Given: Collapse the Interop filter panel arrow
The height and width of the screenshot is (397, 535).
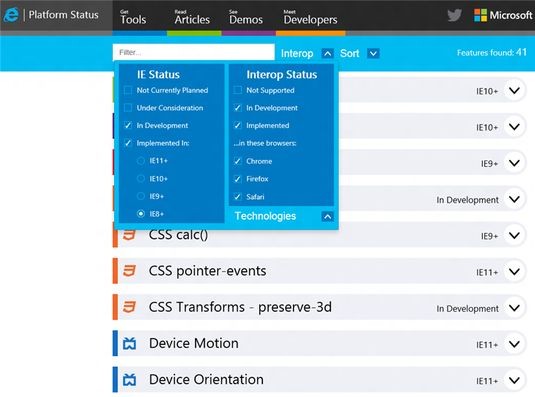Looking at the screenshot, I should (x=328, y=54).
